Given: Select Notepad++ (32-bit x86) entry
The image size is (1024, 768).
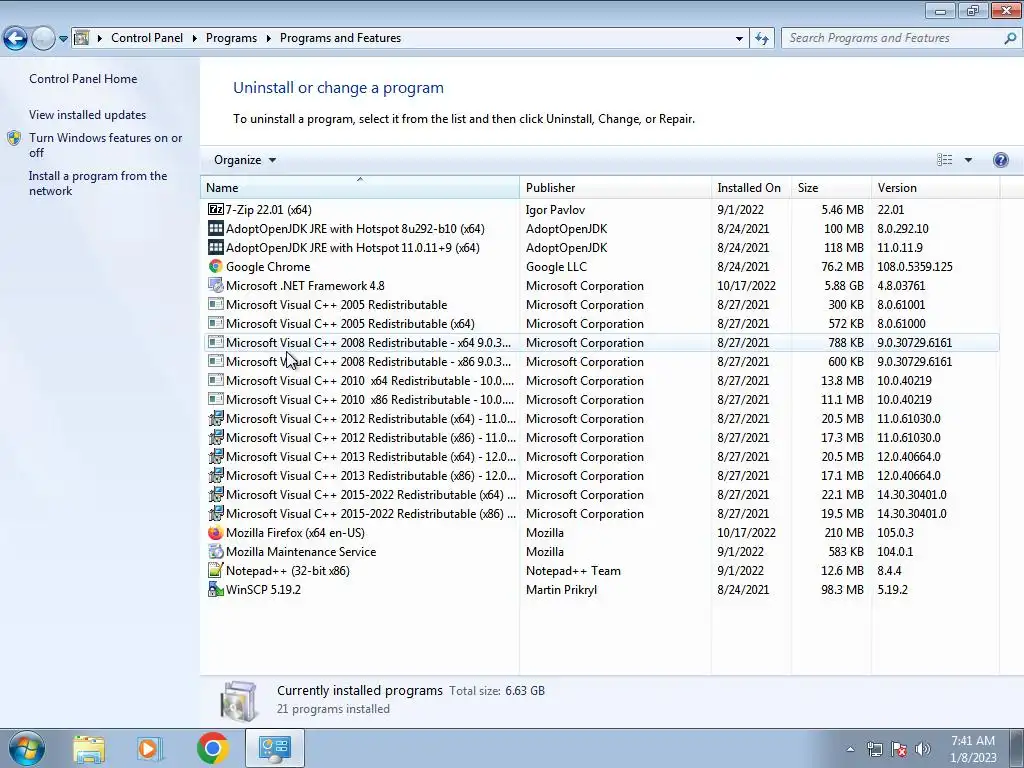Looking at the screenshot, I should pyautogui.click(x=287, y=571).
